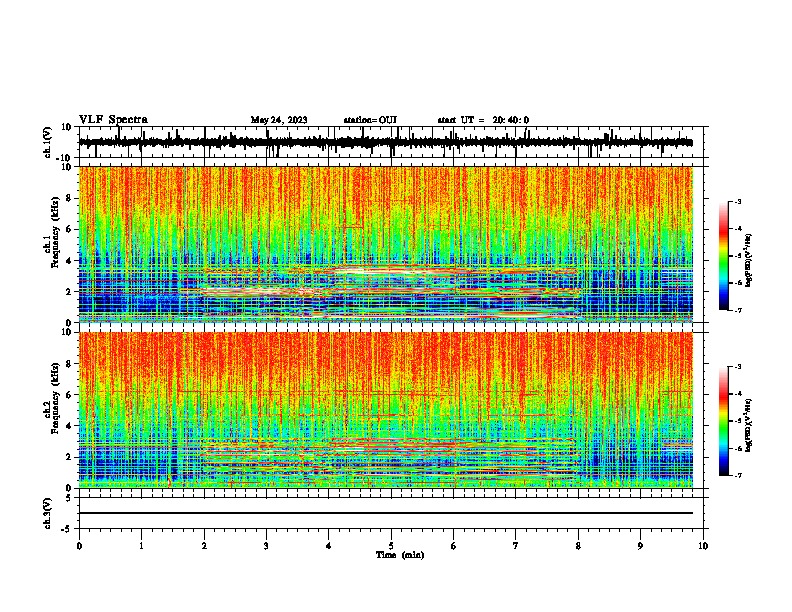The width and height of the screenshot is (792, 612).
Task: Click the "6" kHz tick of ch.2 spectrogram
Action: pos(69,394)
